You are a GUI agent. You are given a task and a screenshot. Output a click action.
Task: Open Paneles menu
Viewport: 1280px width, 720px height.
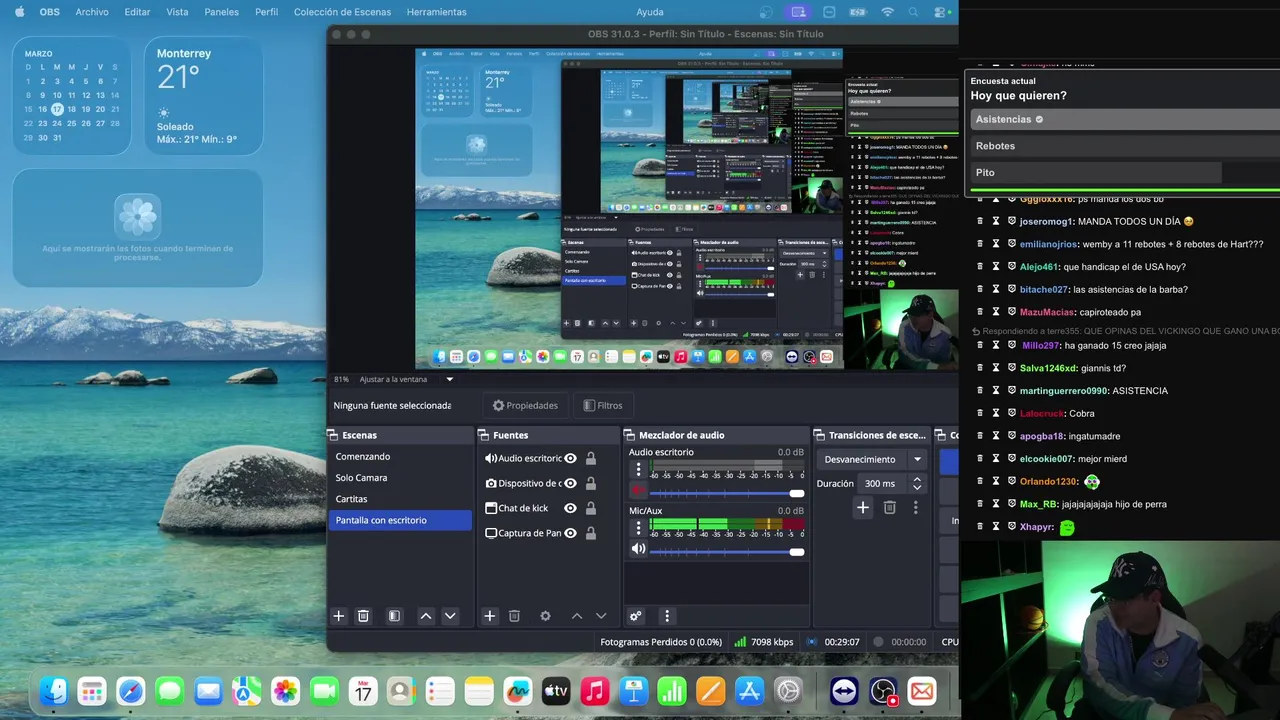tap(222, 12)
